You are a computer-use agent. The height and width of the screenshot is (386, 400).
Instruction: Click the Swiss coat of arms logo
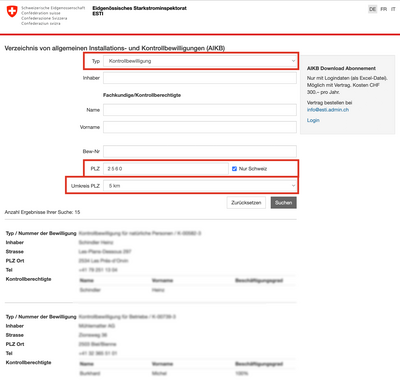12,11
